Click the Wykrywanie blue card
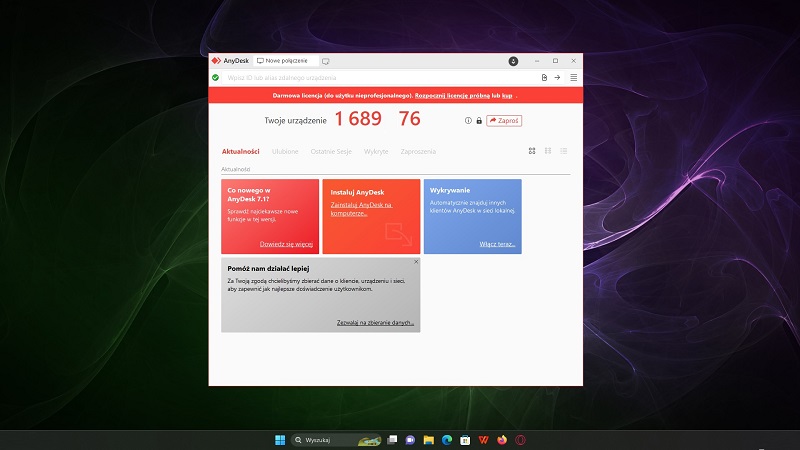 (x=472, y=216)
